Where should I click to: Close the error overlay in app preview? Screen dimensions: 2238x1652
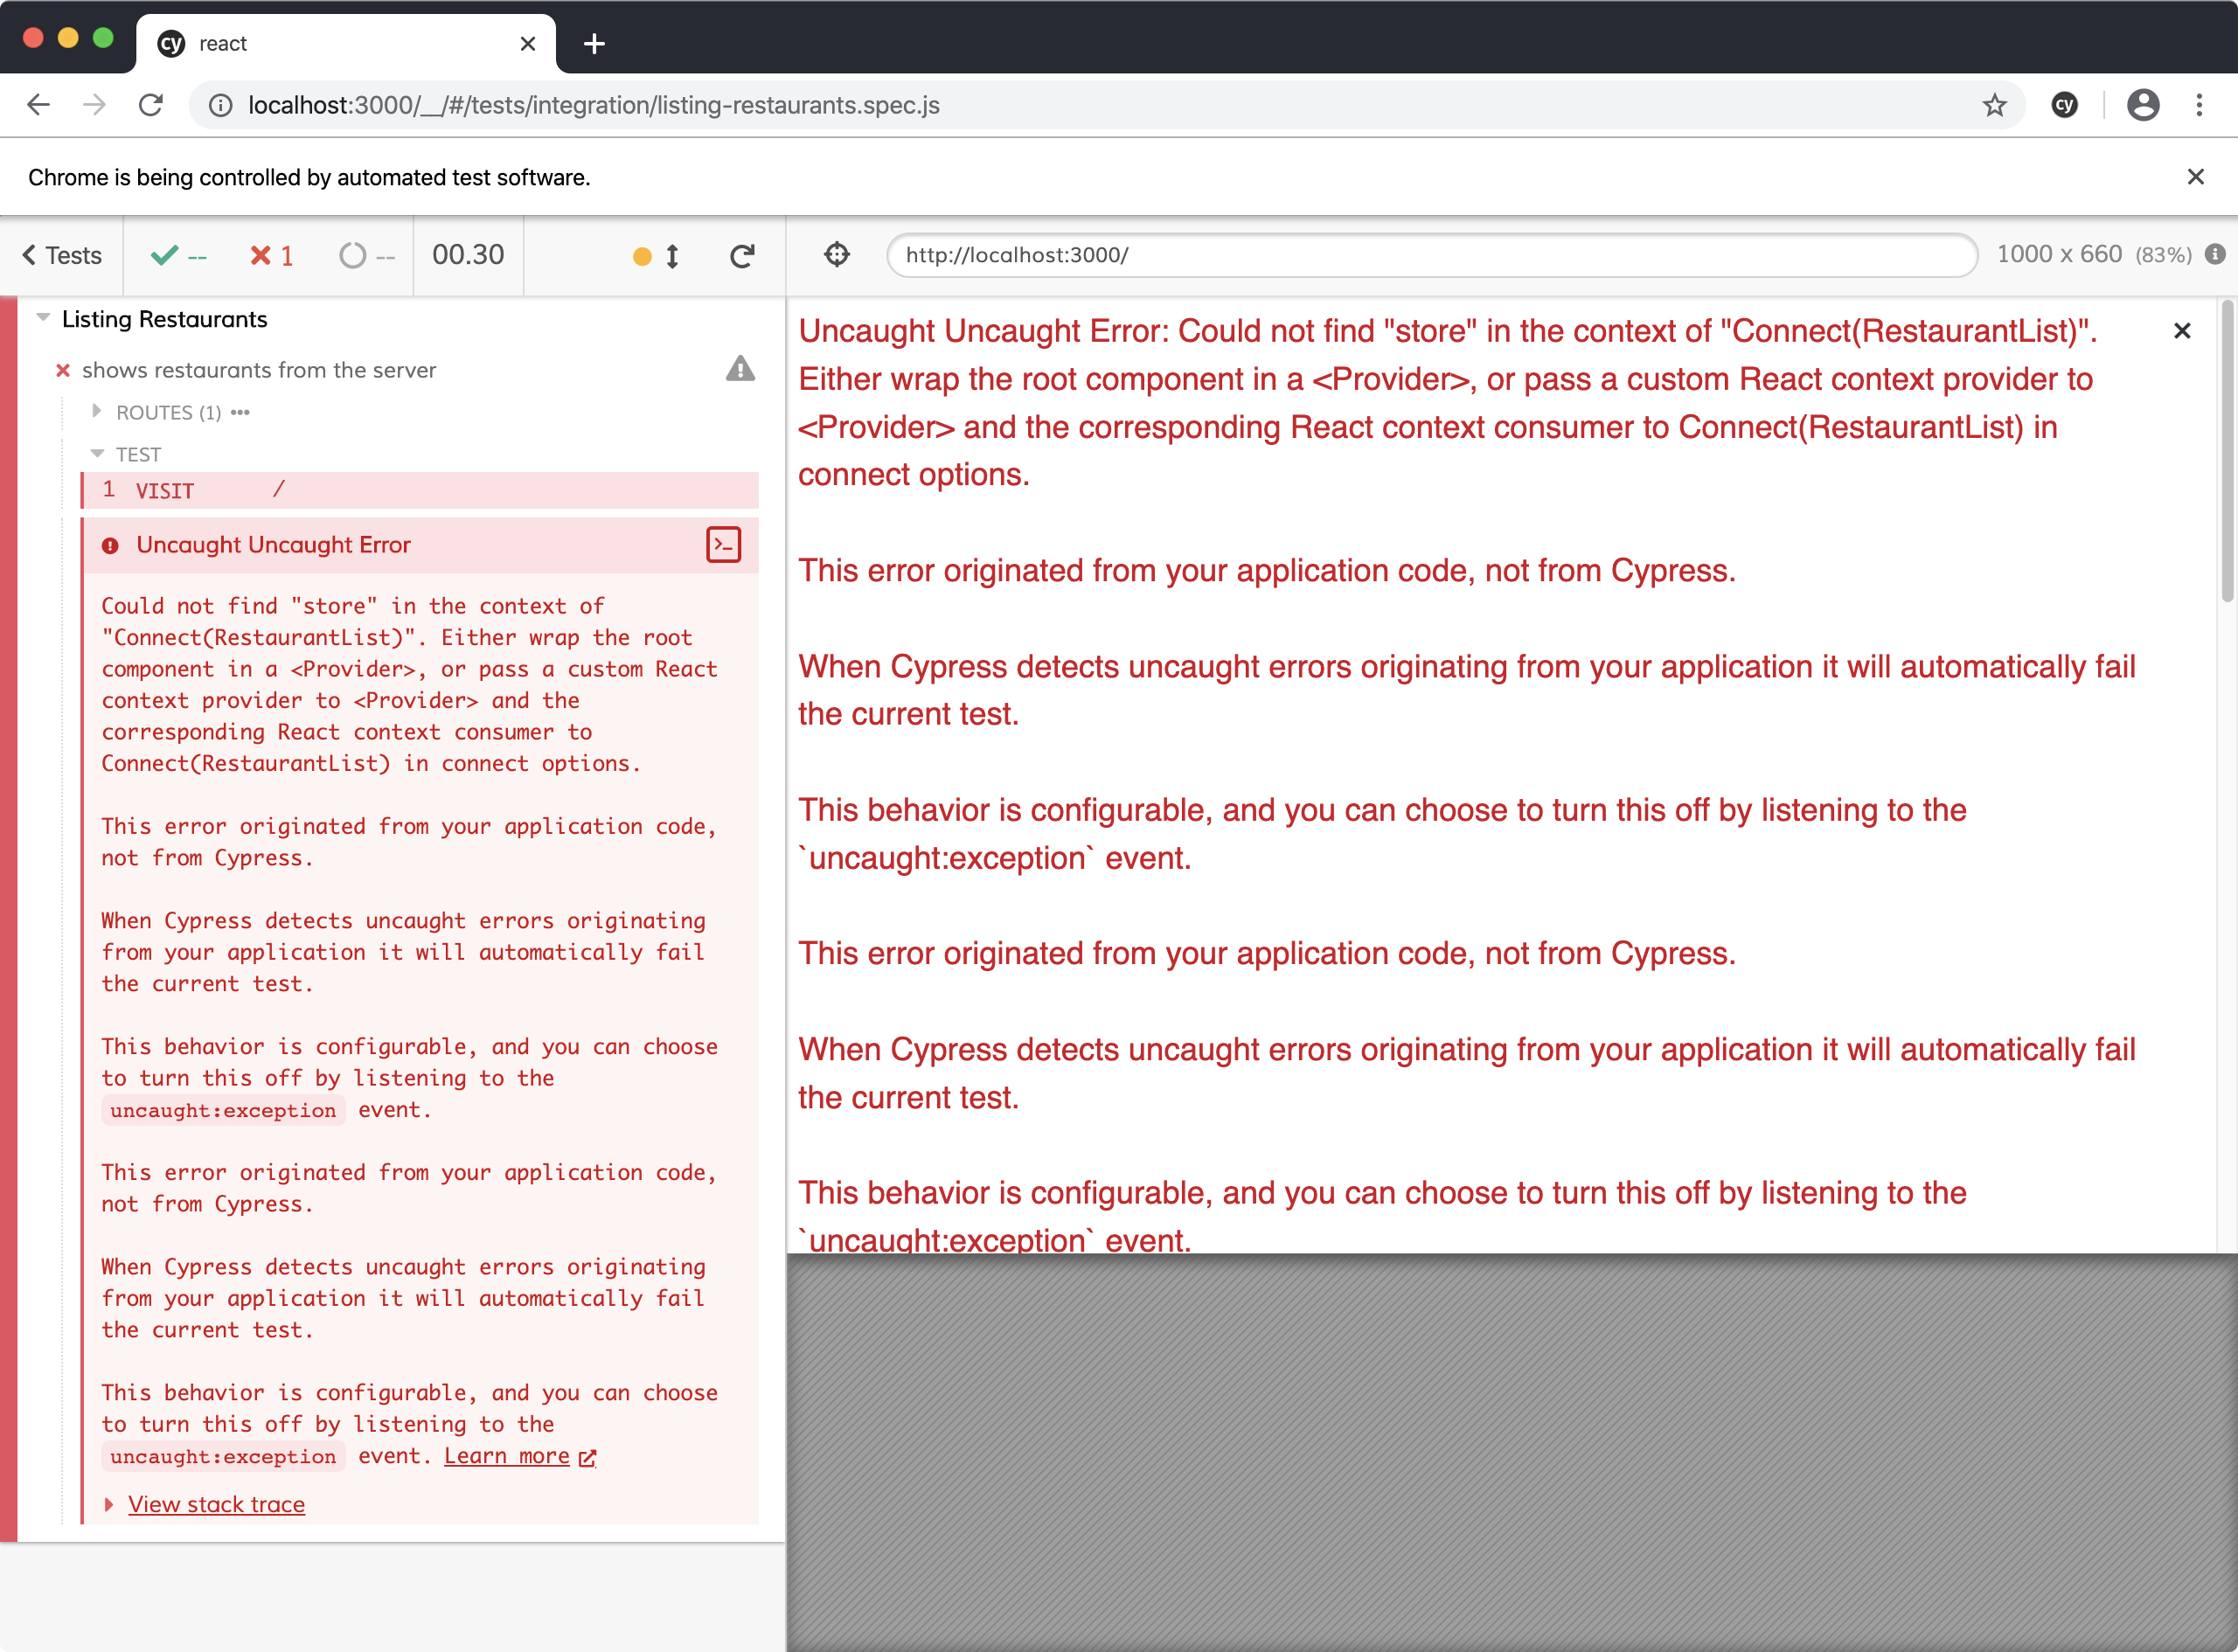coord(2182,331)
